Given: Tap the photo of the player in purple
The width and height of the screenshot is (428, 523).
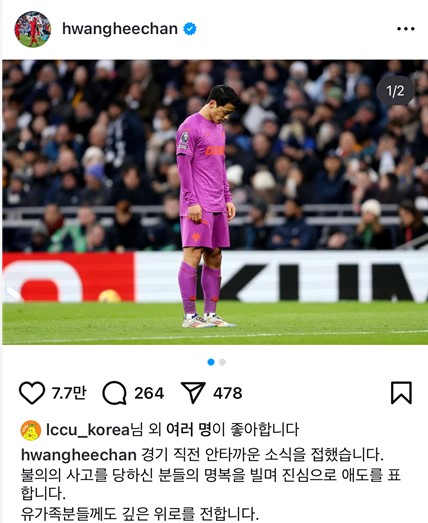Looking at the screenshot, I should [x=215, y=202].
